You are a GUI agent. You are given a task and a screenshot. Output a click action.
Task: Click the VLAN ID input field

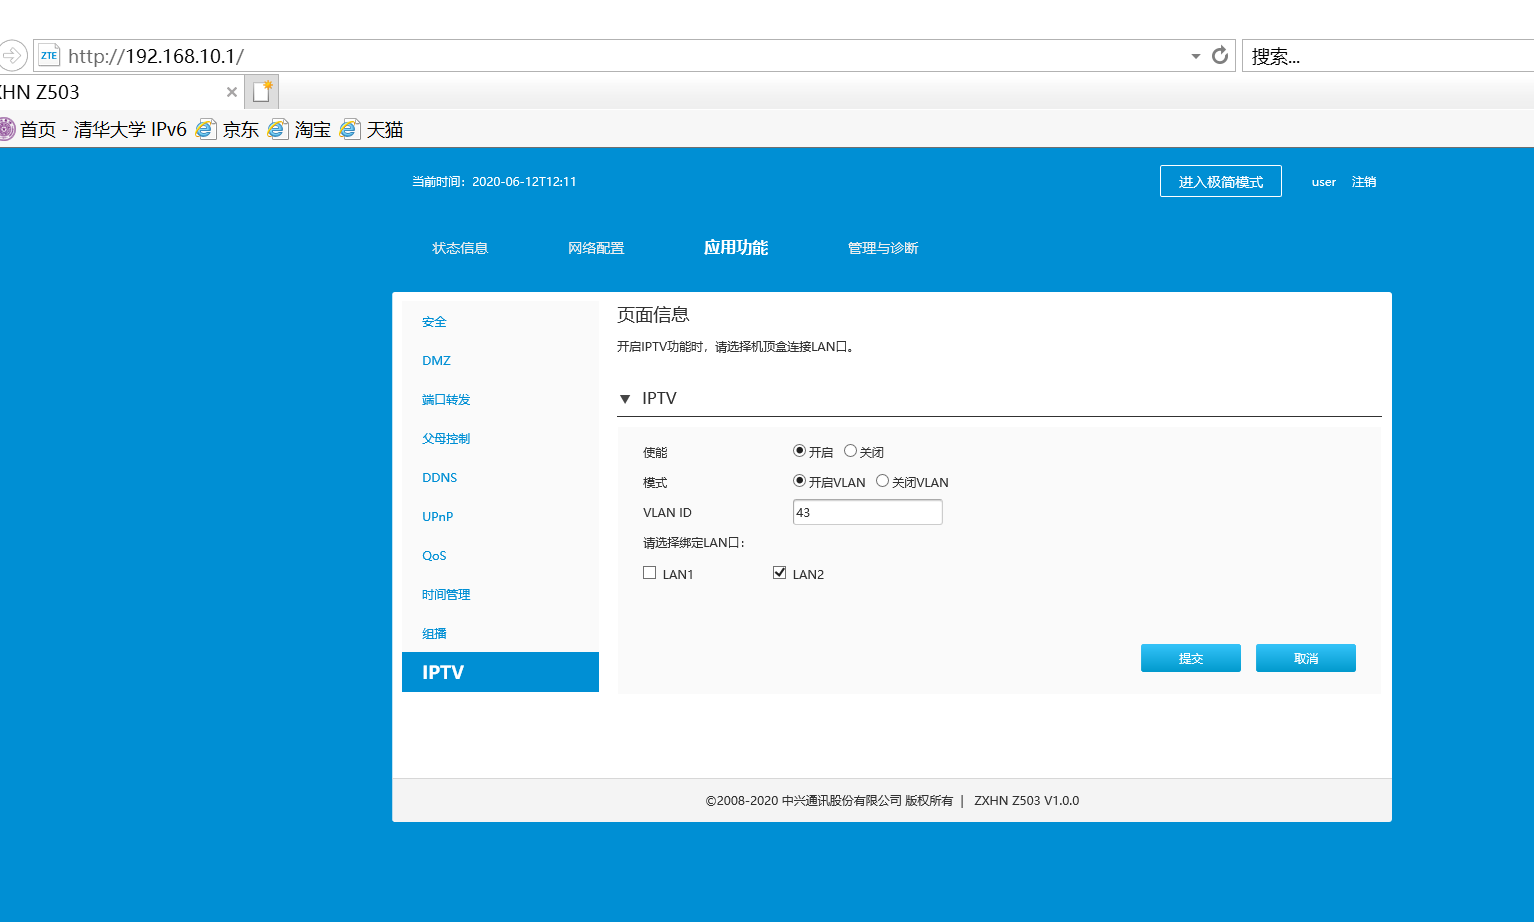click(867, 512)
